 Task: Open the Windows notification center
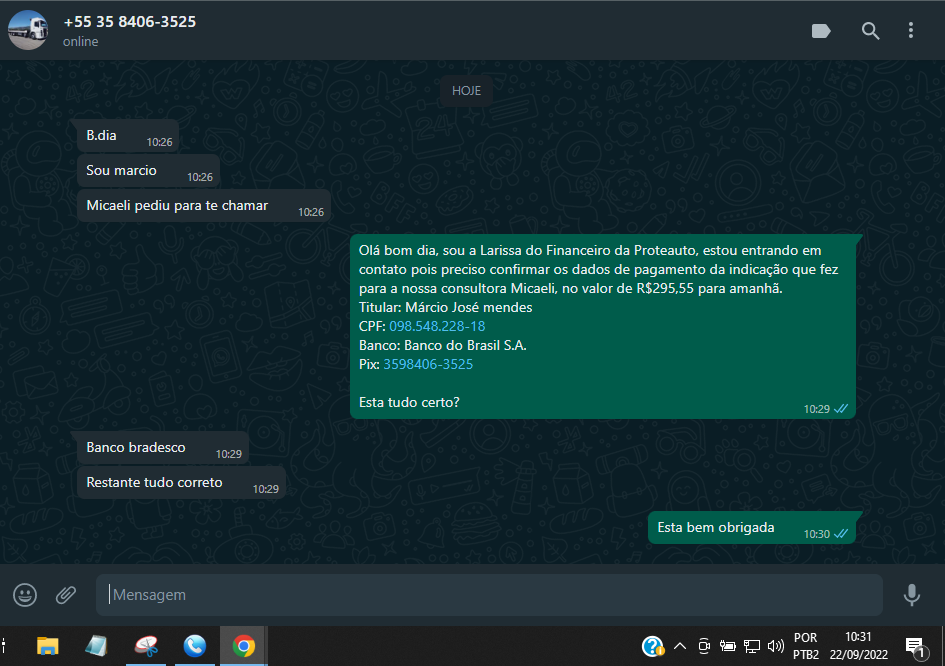coord(914,646)
